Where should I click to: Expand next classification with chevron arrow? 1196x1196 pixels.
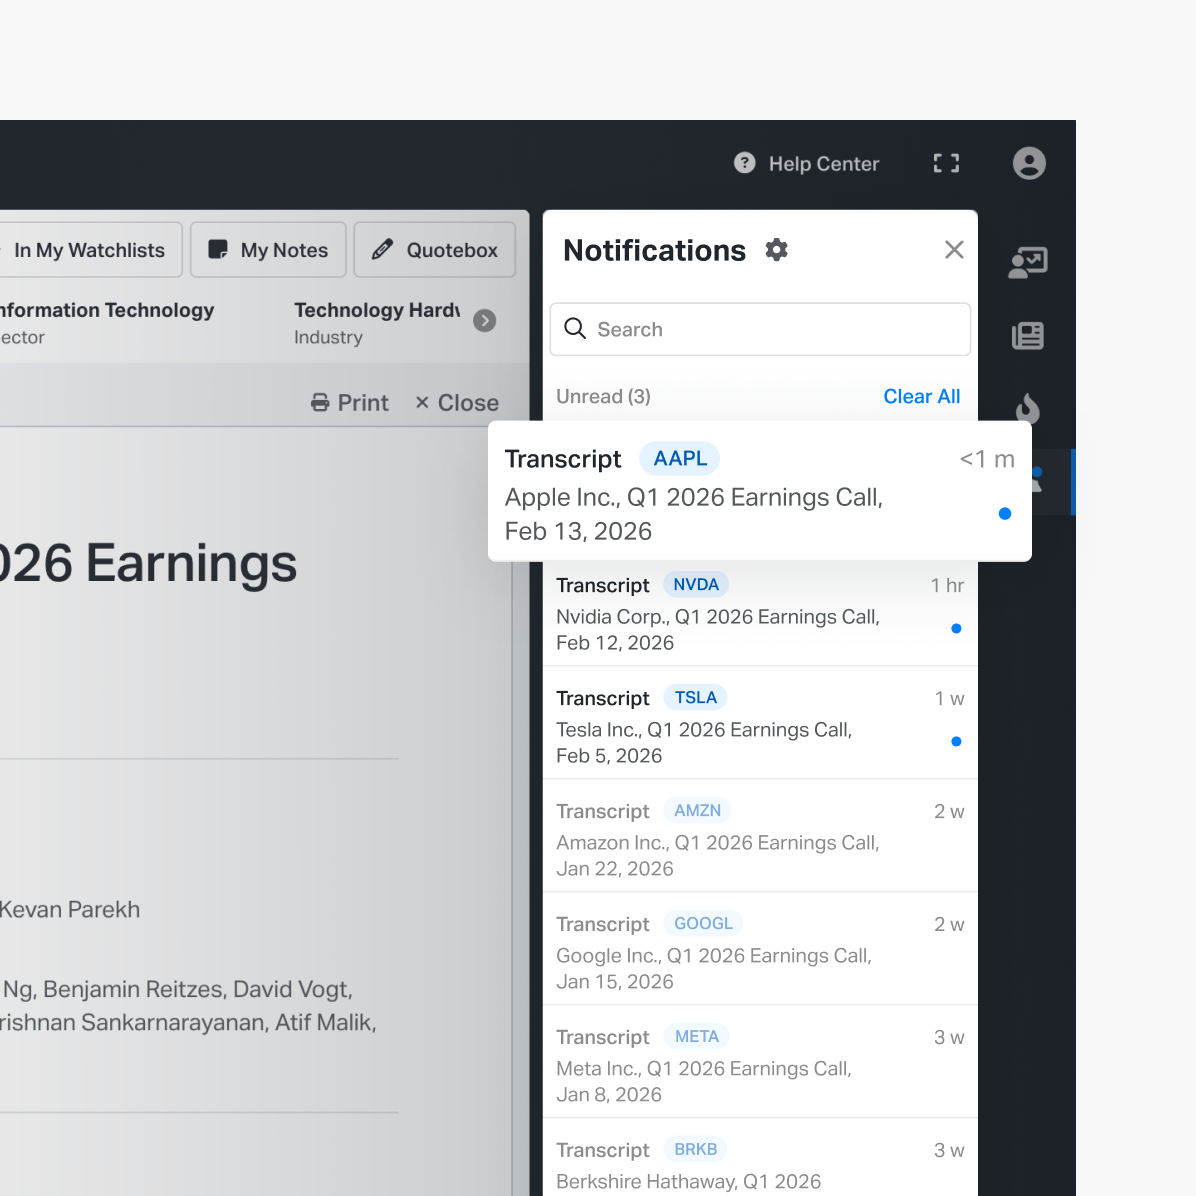(x=485, y=321)
